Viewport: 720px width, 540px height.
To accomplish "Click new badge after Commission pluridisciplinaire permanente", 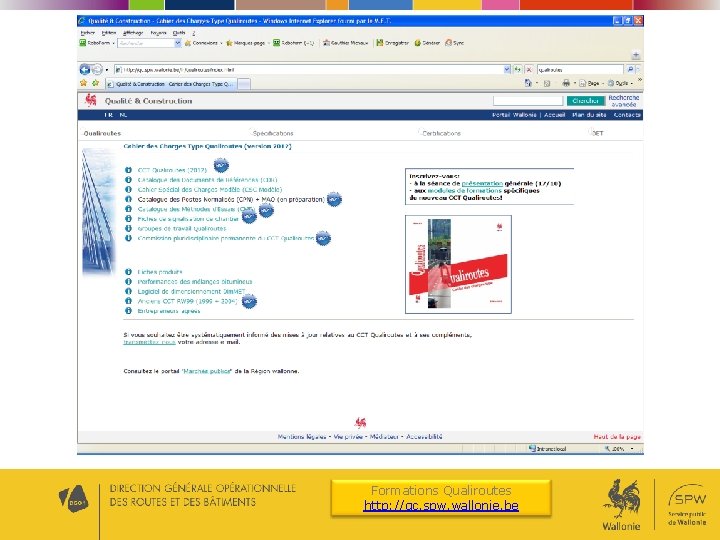I will tap(323, 238).
